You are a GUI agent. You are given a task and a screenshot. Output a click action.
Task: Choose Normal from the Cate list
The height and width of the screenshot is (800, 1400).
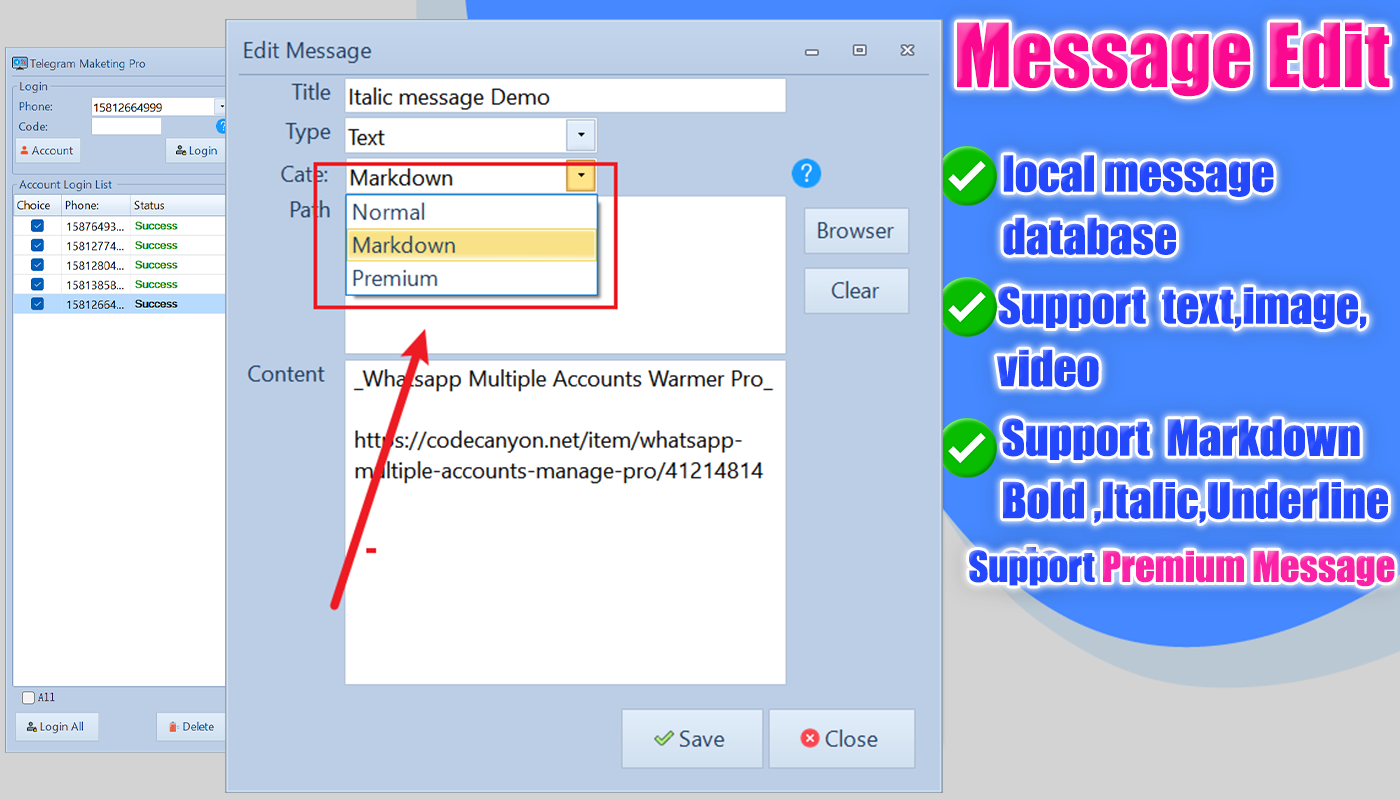[x=472, y=212]
